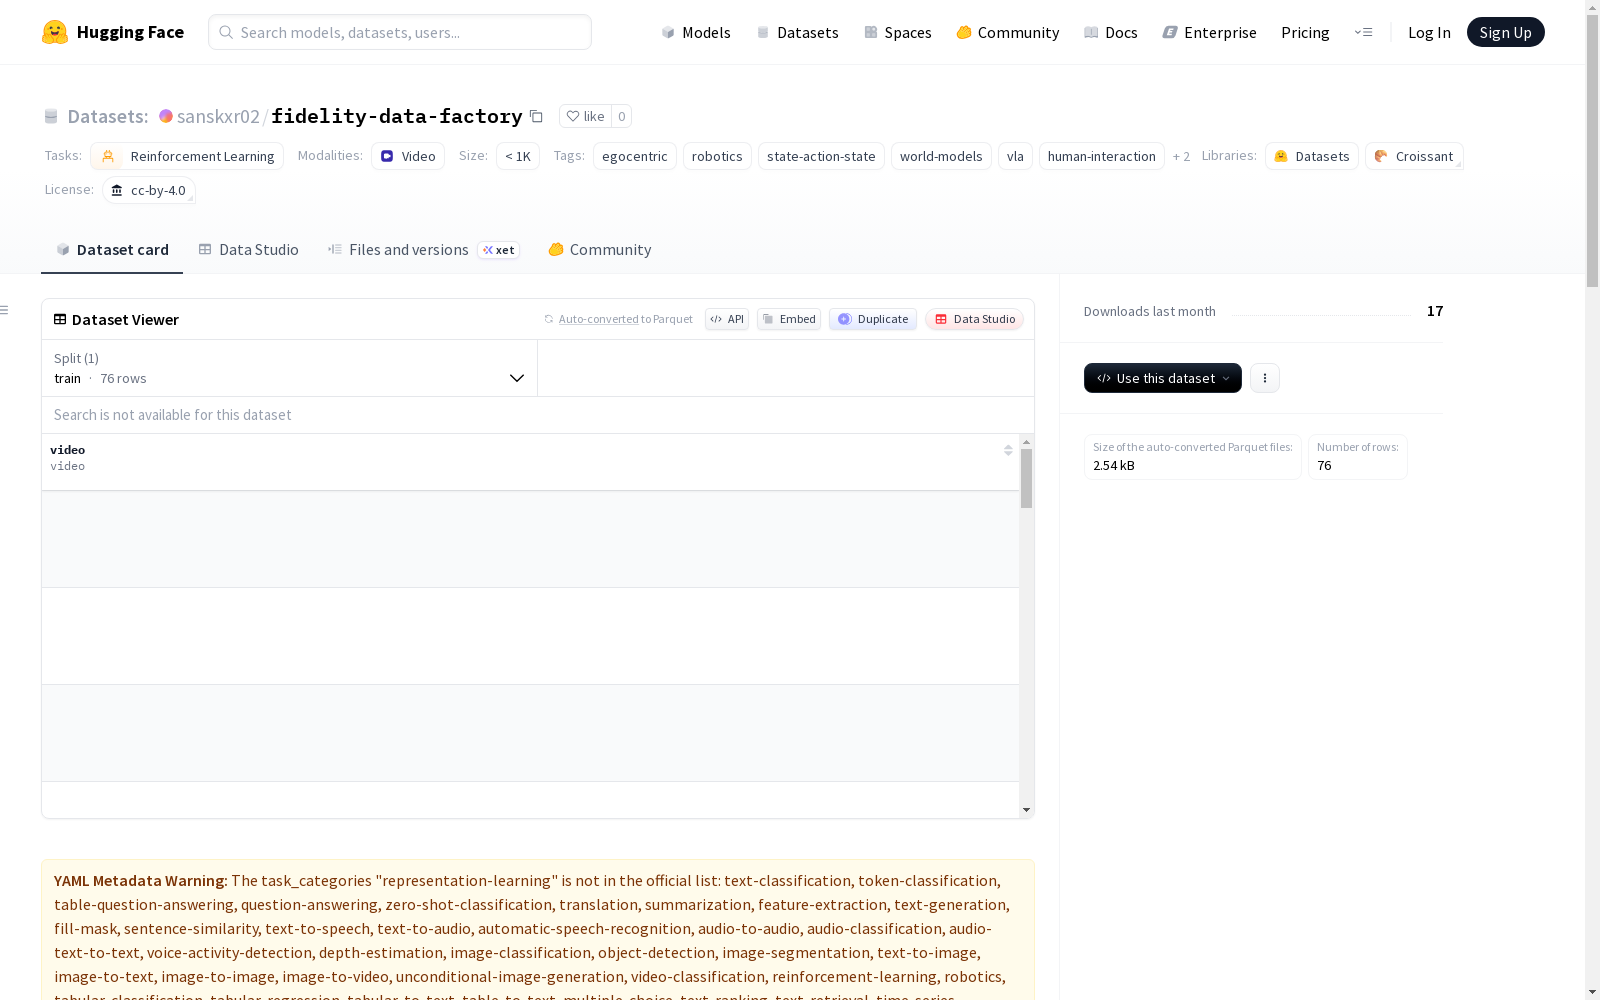Viewport: 1600px width, 1000px height.
Task: Click the page vertical scrollbar thumb
Action: coord(1592,150)
